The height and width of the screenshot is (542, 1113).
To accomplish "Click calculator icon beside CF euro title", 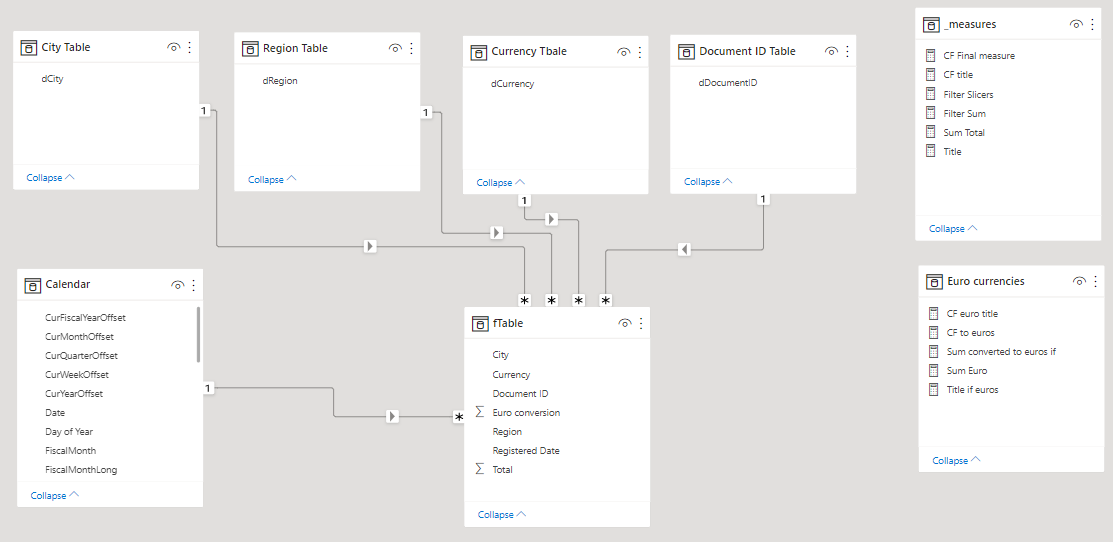I will coord(934,313).
